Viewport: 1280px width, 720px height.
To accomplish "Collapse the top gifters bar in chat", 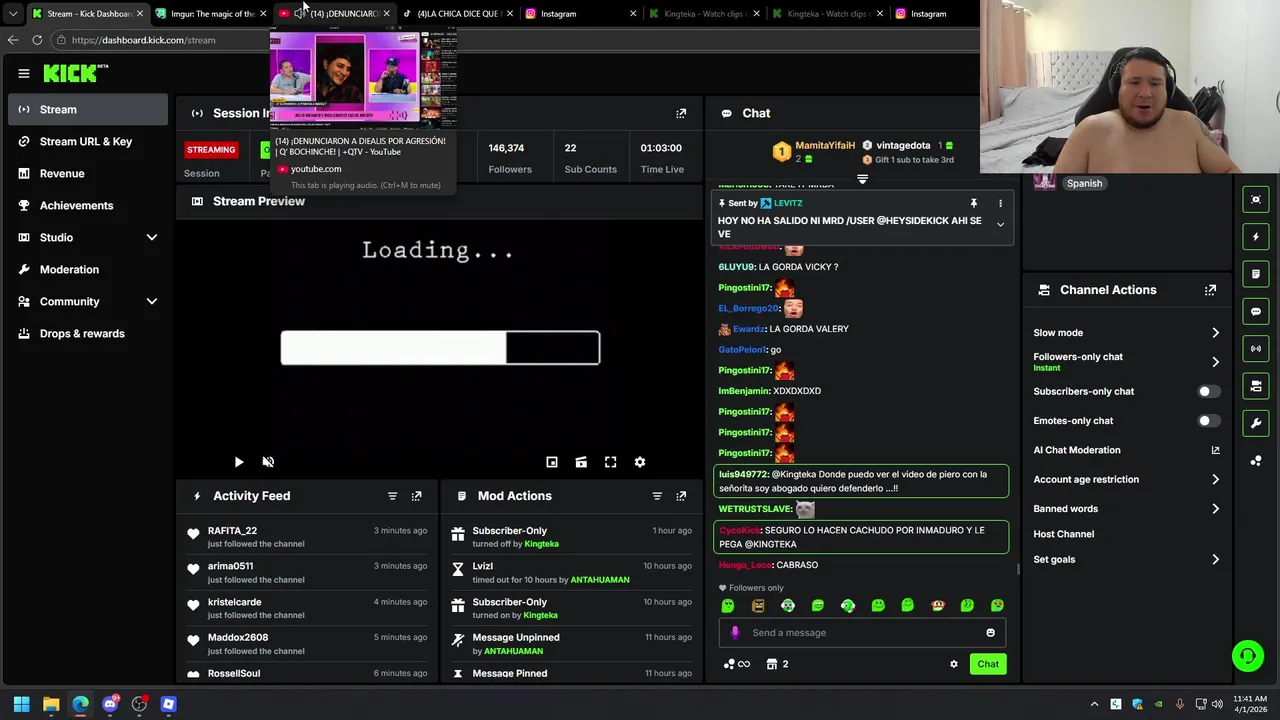I will tap(862, 179).
